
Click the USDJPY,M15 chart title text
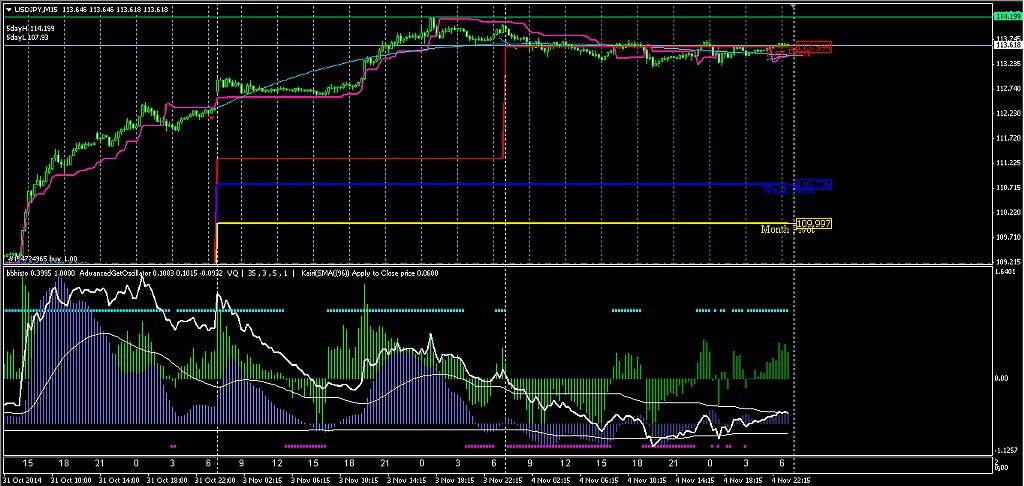(x=36, y=9)
